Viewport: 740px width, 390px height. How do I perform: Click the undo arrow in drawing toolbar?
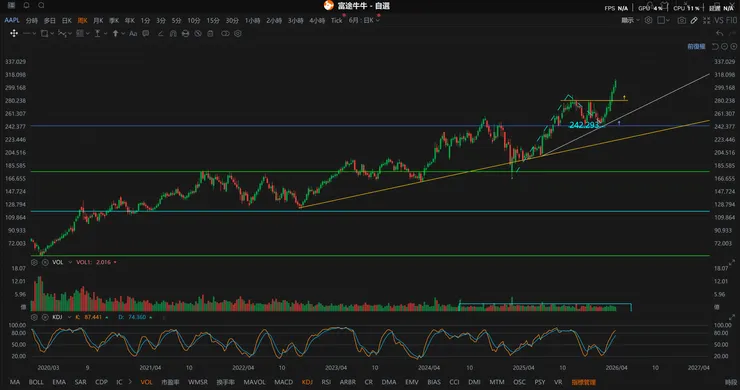point(719,33)
